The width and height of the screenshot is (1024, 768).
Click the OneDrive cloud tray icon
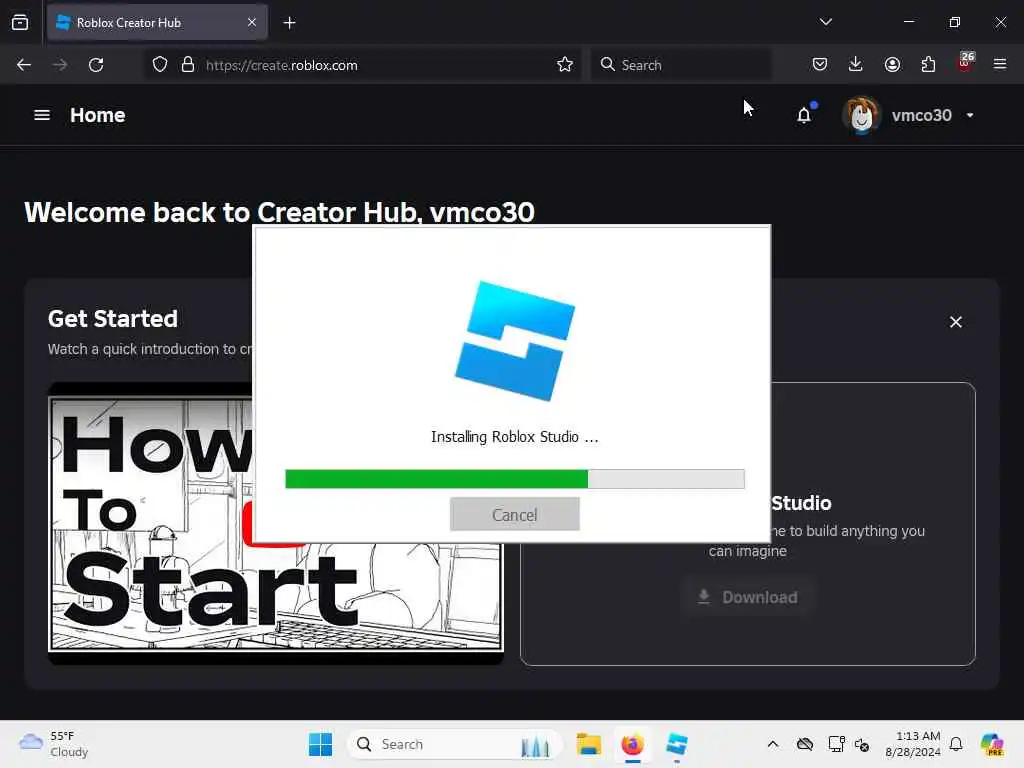tap(805, 744)
